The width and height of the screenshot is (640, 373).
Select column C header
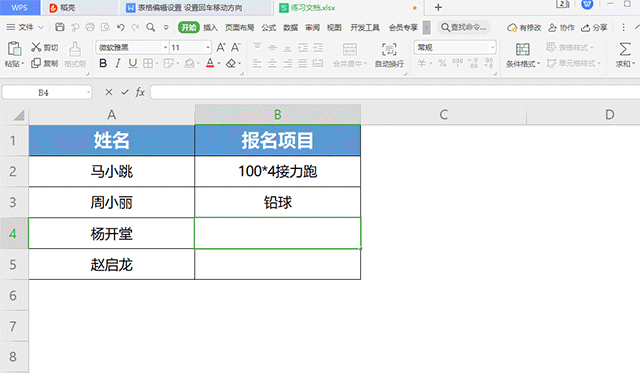444,115
